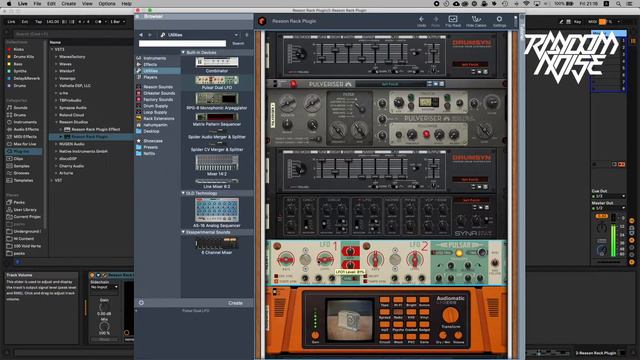Open the View menu
This screenshot has width=640, height=360.
[x=87, y=4]
